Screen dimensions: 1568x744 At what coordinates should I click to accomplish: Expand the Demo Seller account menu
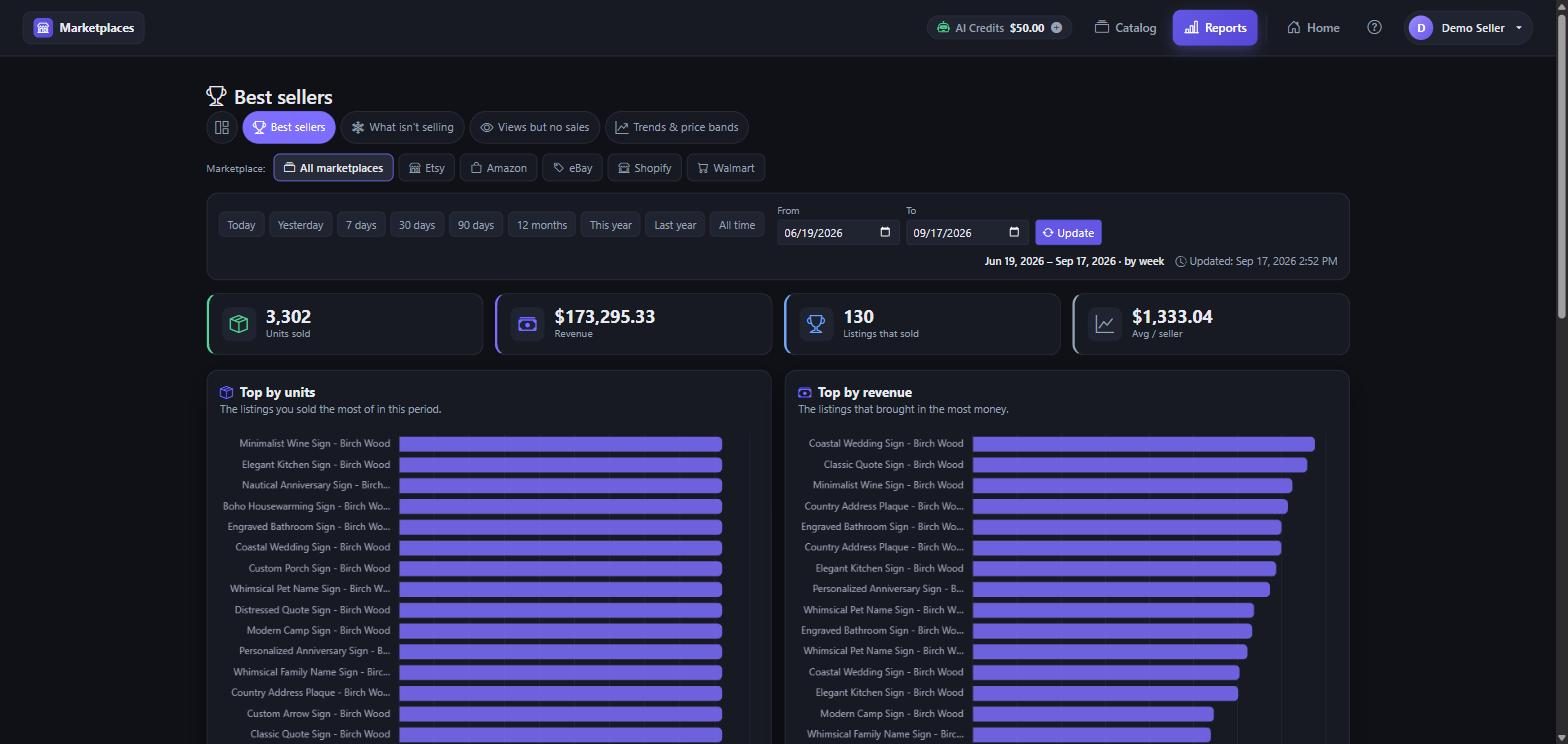[x=1469, y=28]
